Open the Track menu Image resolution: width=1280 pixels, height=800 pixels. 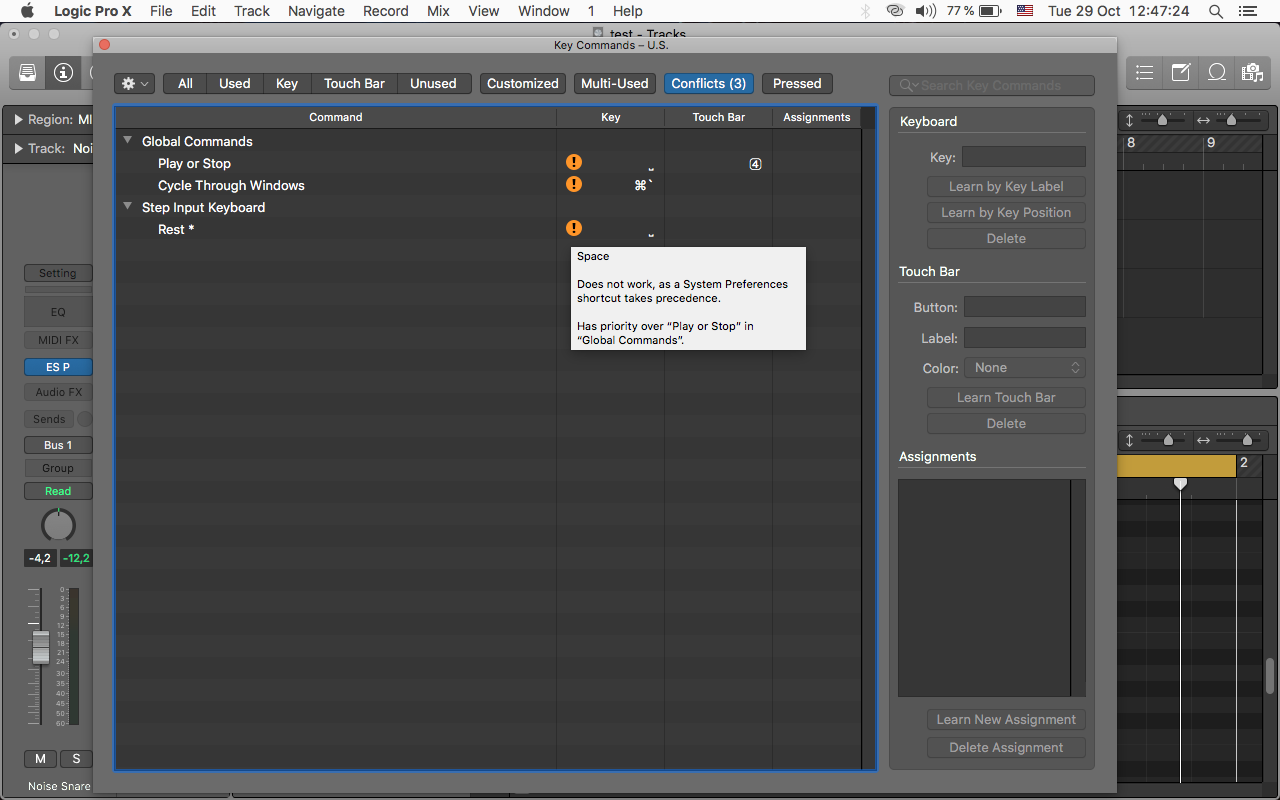click(x=252, y=11)
